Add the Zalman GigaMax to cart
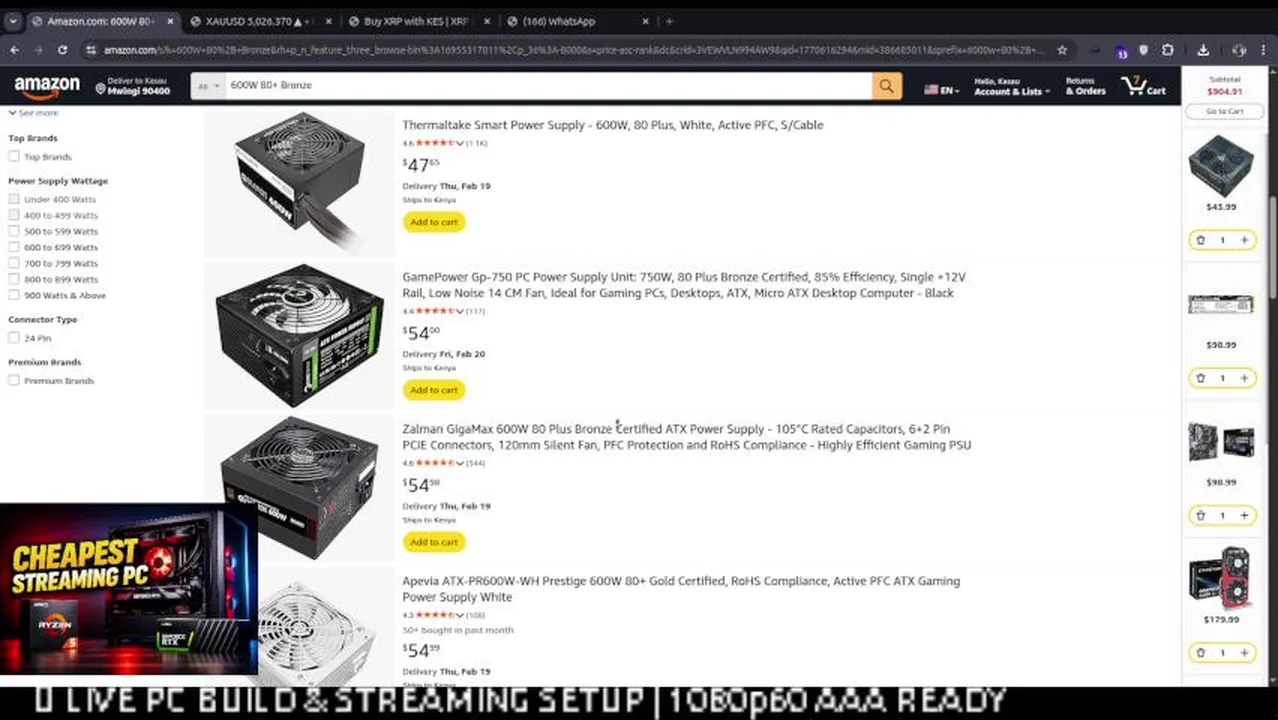Image resolution: width=1278 pixels, height=720 pixels. coord(434,542)
